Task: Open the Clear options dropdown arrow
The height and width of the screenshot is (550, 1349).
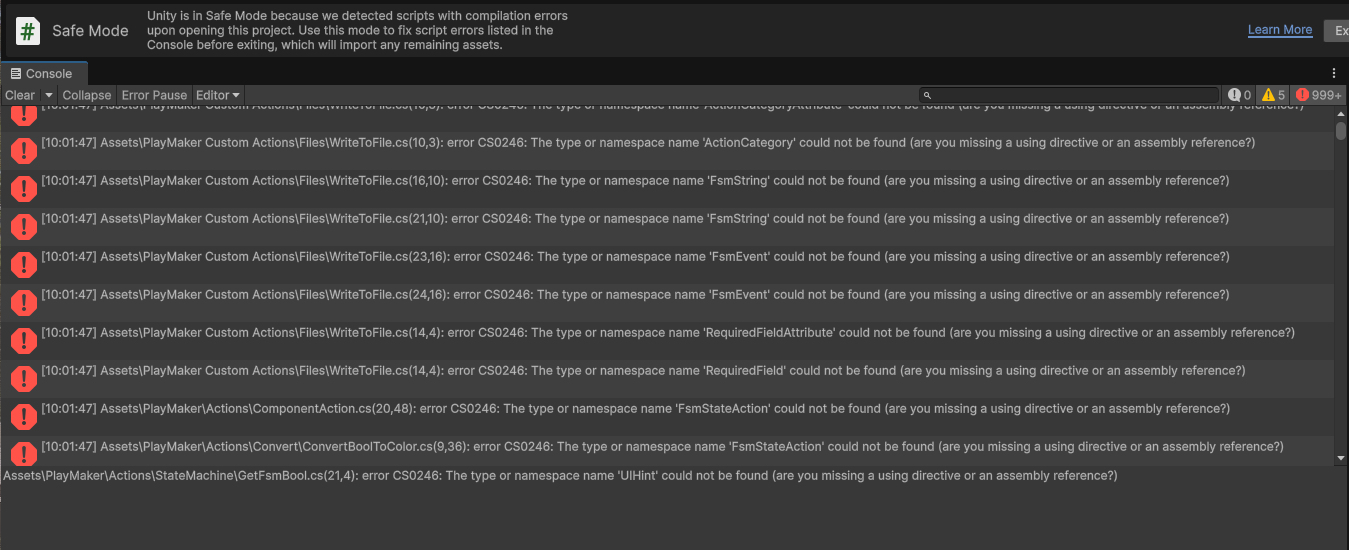Action: pos(48,95)
